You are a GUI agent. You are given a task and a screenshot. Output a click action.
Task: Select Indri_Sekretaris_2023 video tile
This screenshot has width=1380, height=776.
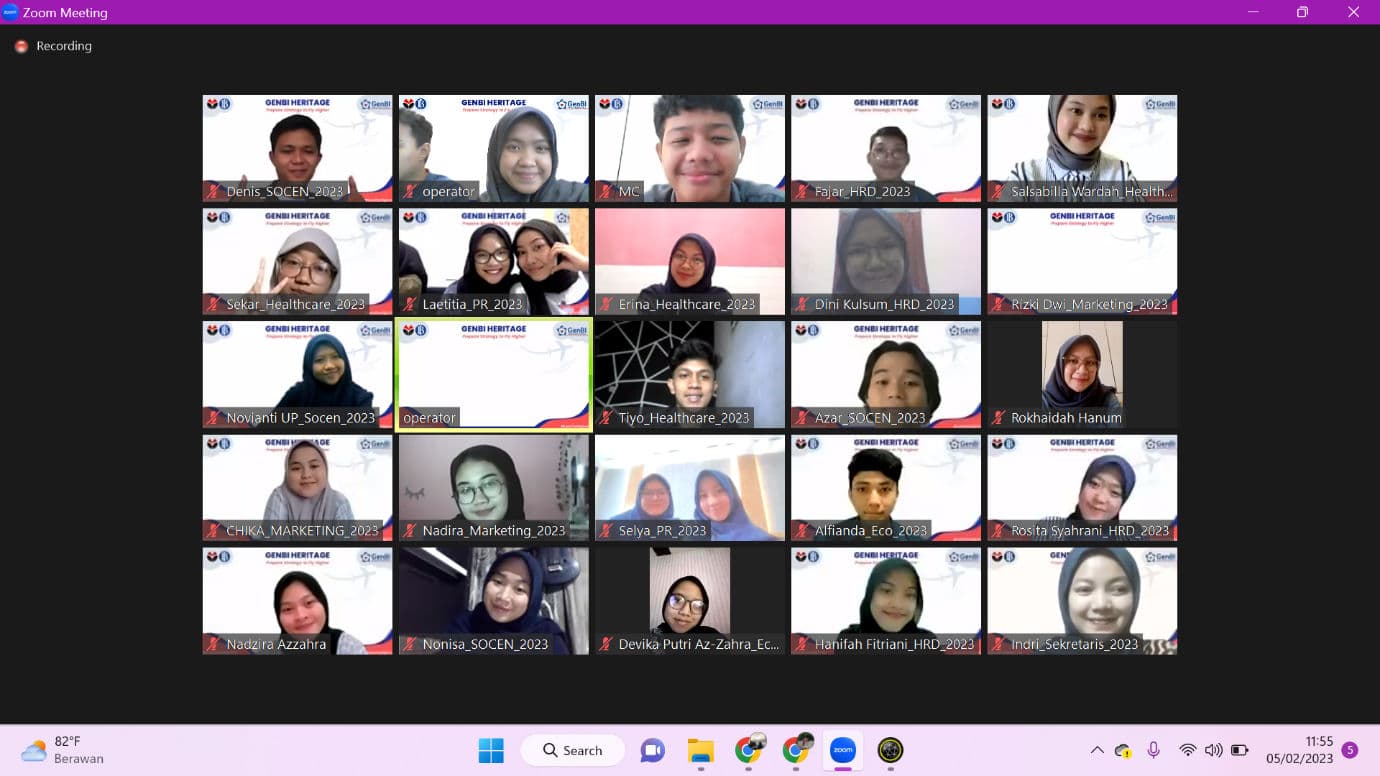[1082, 601]
